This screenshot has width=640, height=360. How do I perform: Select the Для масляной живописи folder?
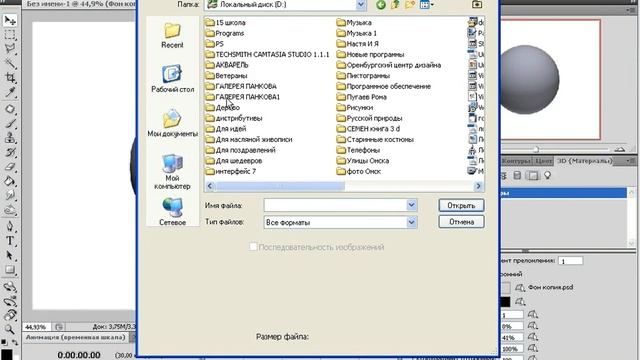(x=249, y=139)
